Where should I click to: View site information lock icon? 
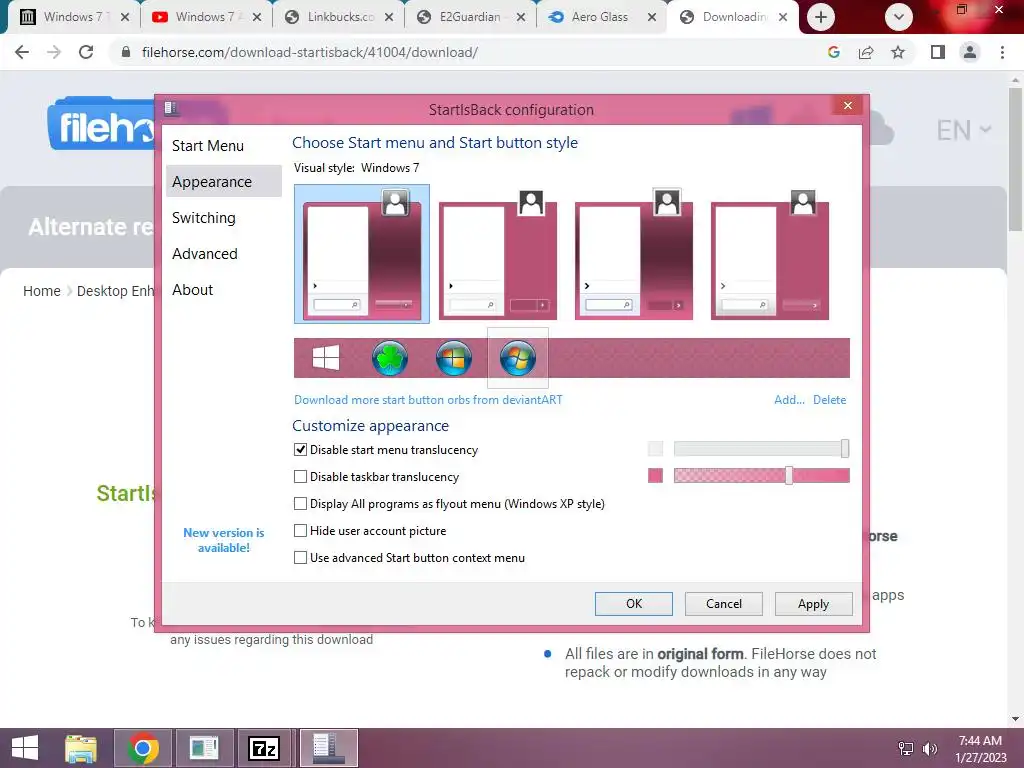tap(126, 52)
